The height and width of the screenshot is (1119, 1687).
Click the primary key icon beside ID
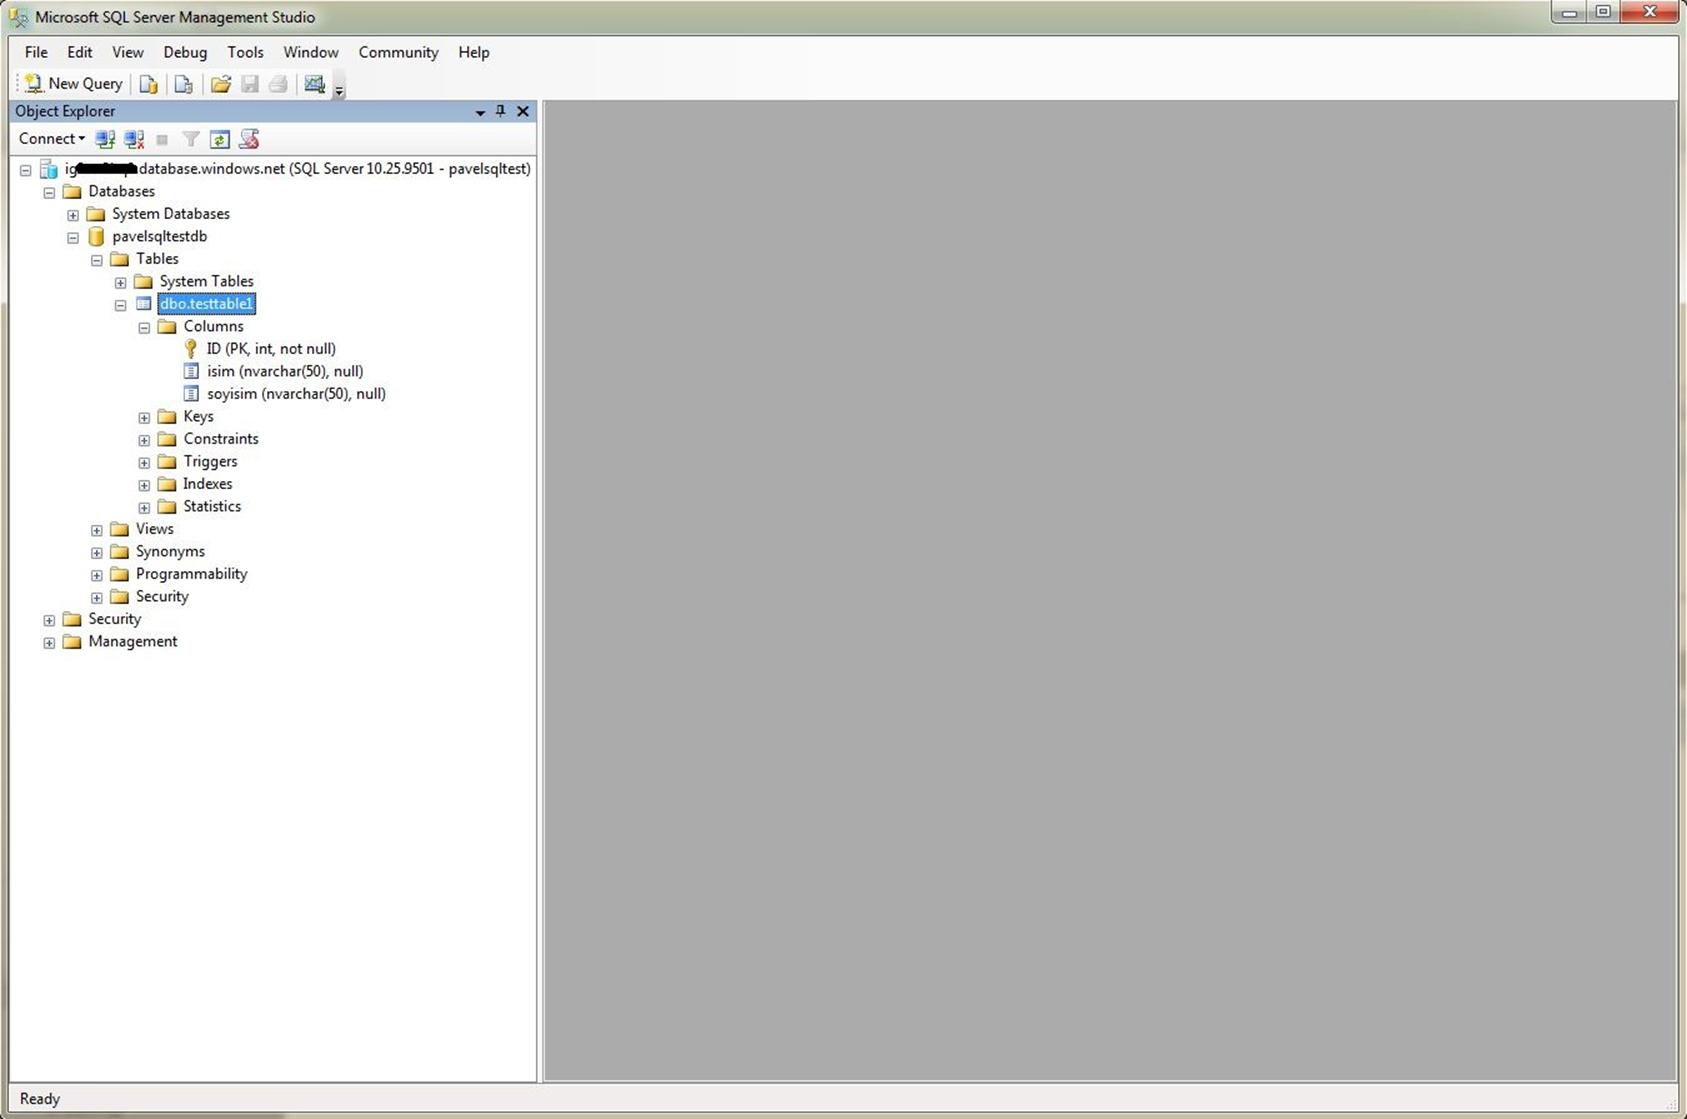[191, 348]
